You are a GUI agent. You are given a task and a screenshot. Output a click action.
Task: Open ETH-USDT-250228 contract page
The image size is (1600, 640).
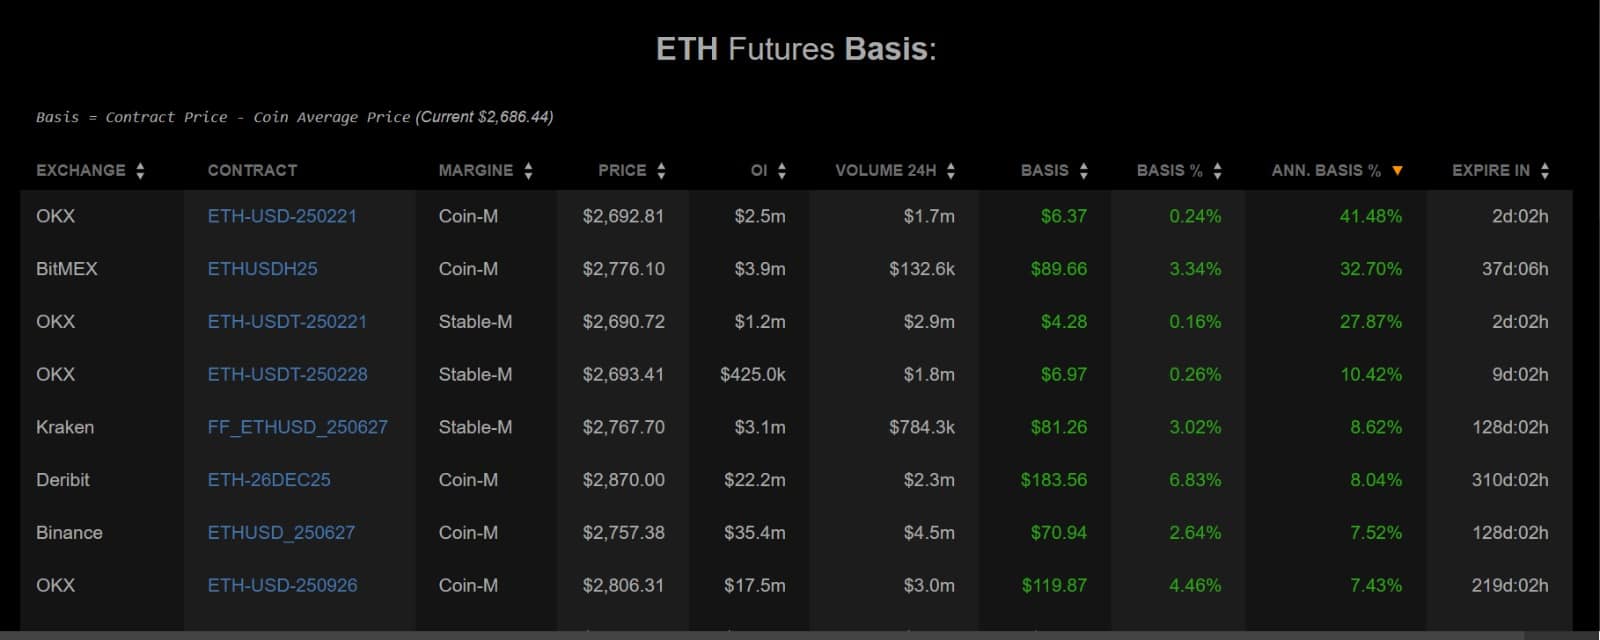tap(287, 375)
